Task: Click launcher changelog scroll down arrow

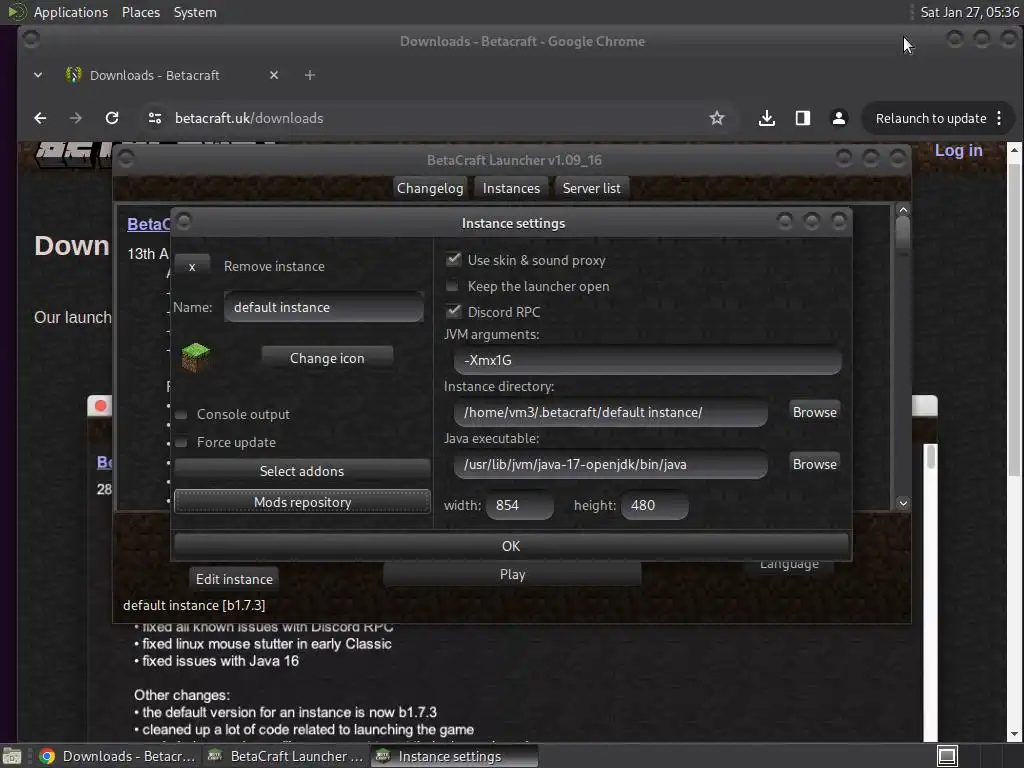Action: pos(903,503)
